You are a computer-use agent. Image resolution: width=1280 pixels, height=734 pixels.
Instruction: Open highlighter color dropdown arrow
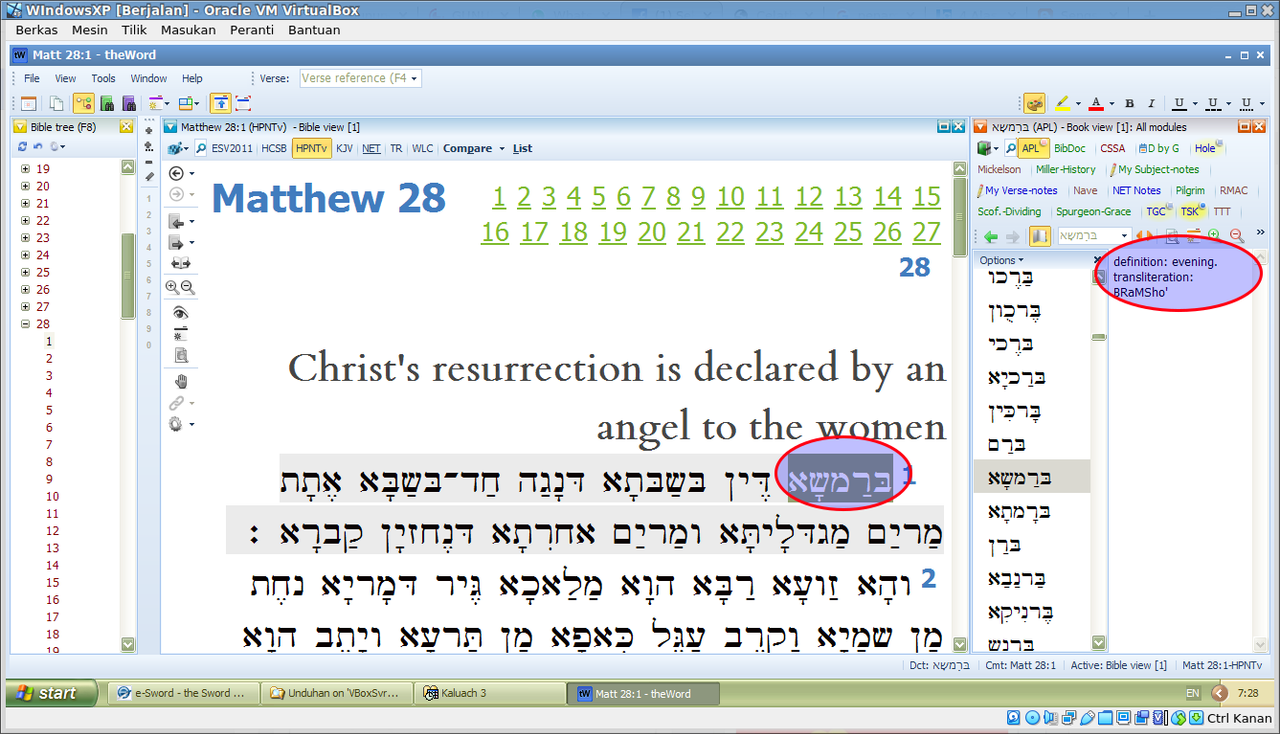(x=1078, y=103)
